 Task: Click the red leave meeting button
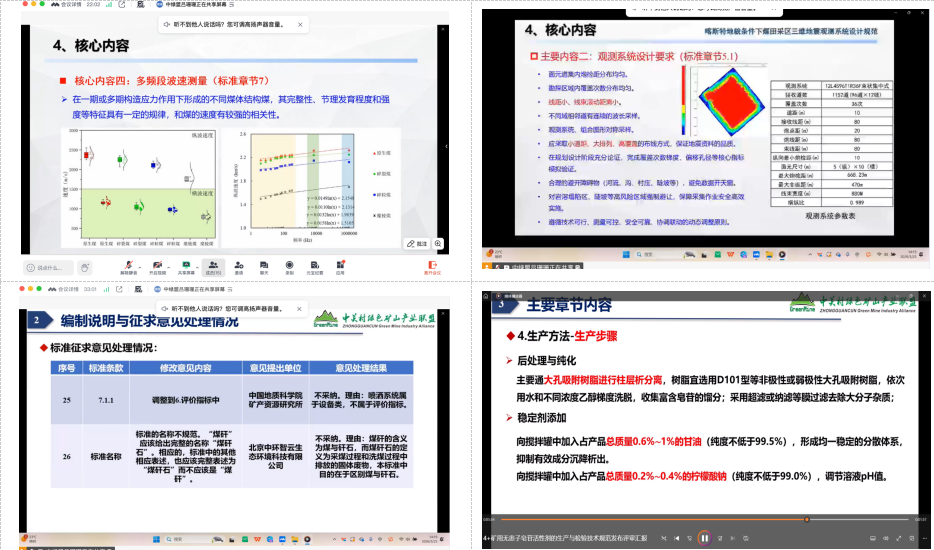pyautogui.click(x=432, y=267)
